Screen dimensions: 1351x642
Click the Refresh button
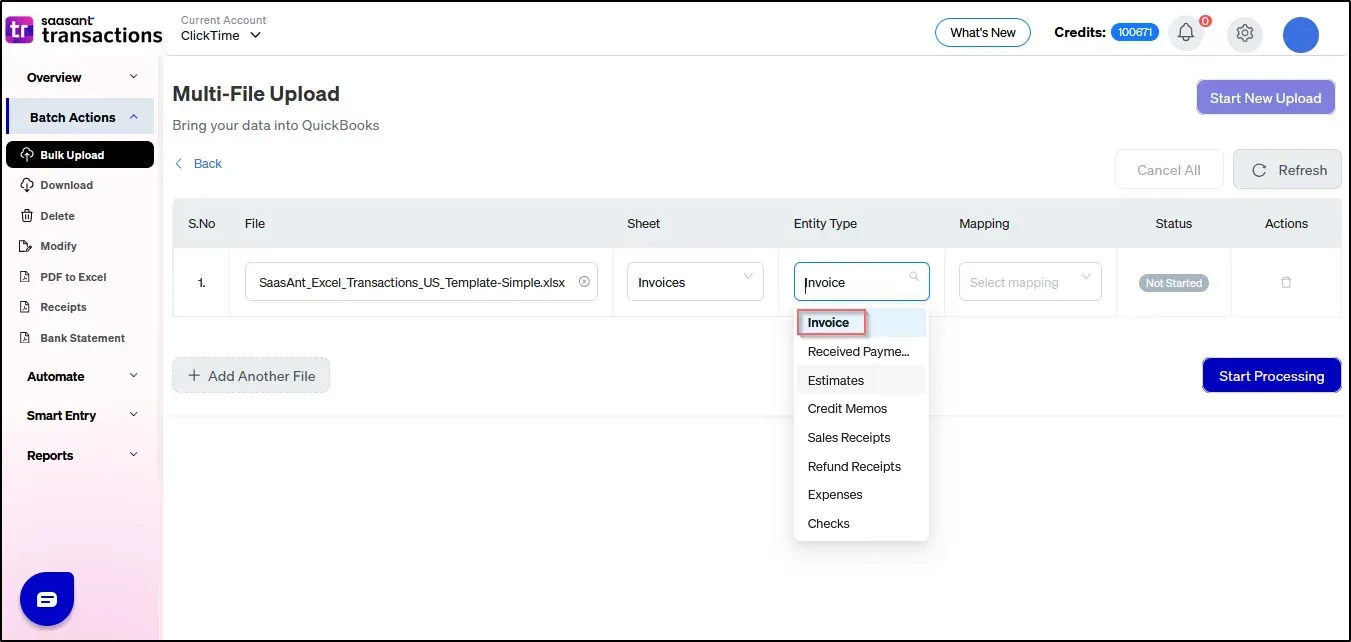click(x=1287, y=170)
